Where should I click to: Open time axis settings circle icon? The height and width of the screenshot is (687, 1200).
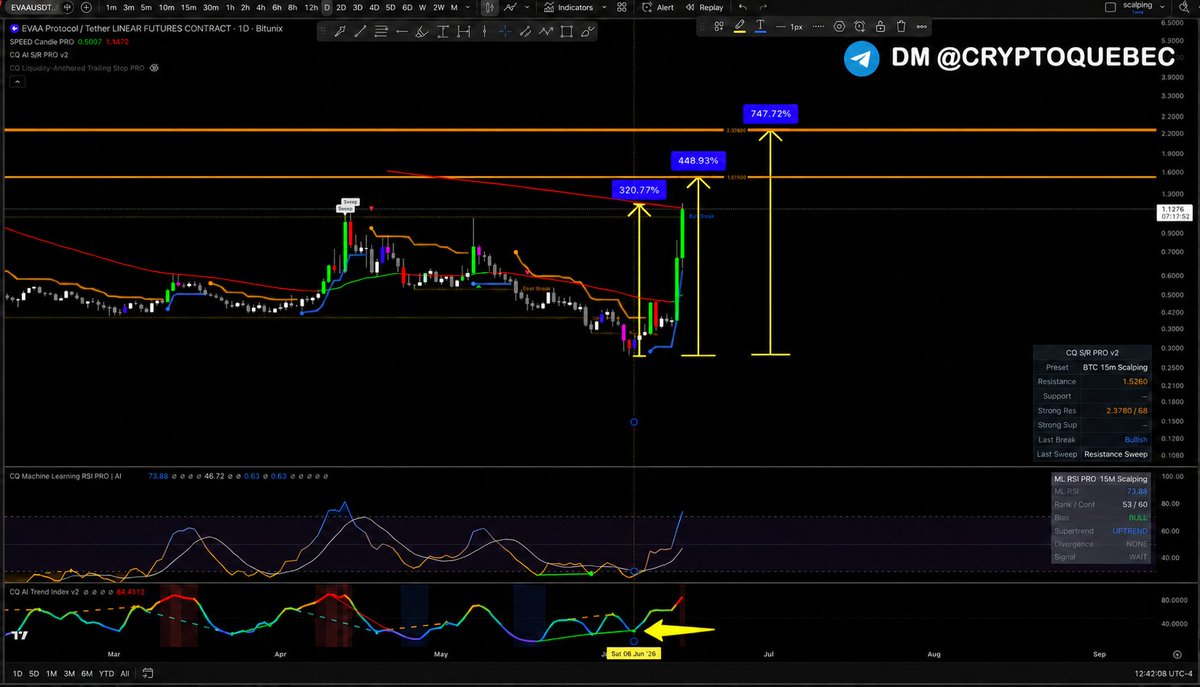point(1177,652)
